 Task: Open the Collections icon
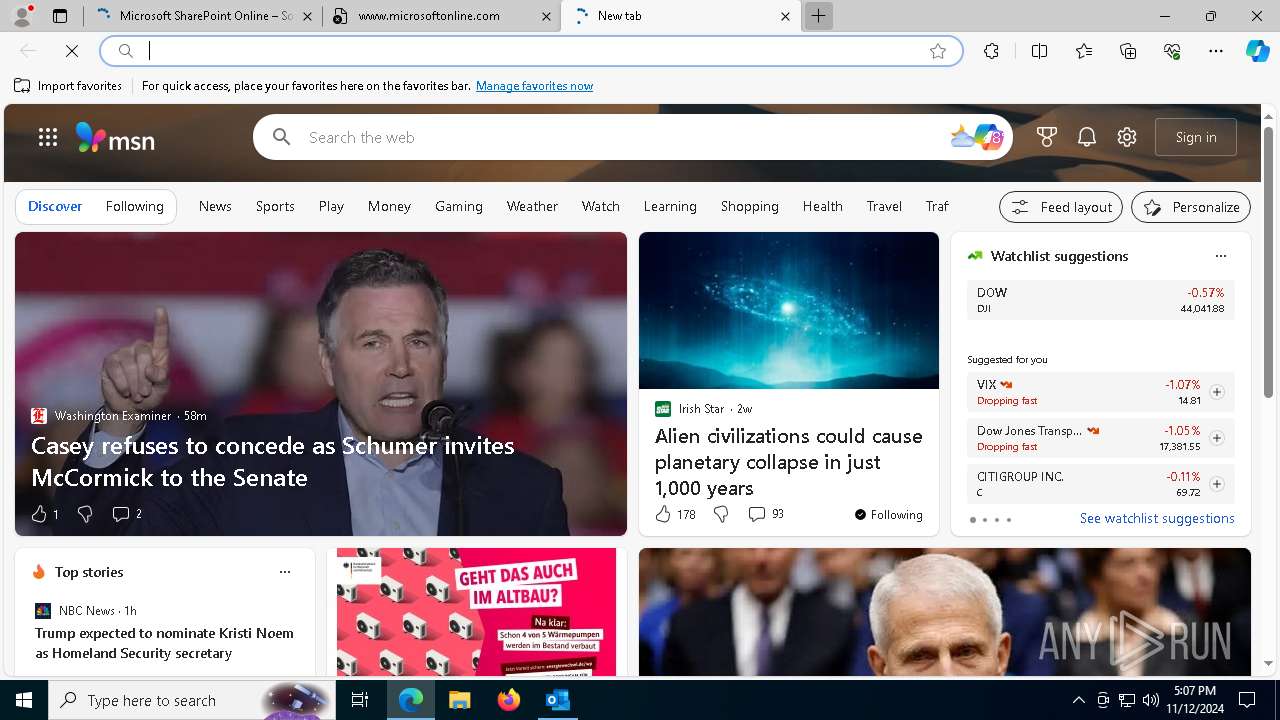1128,51
